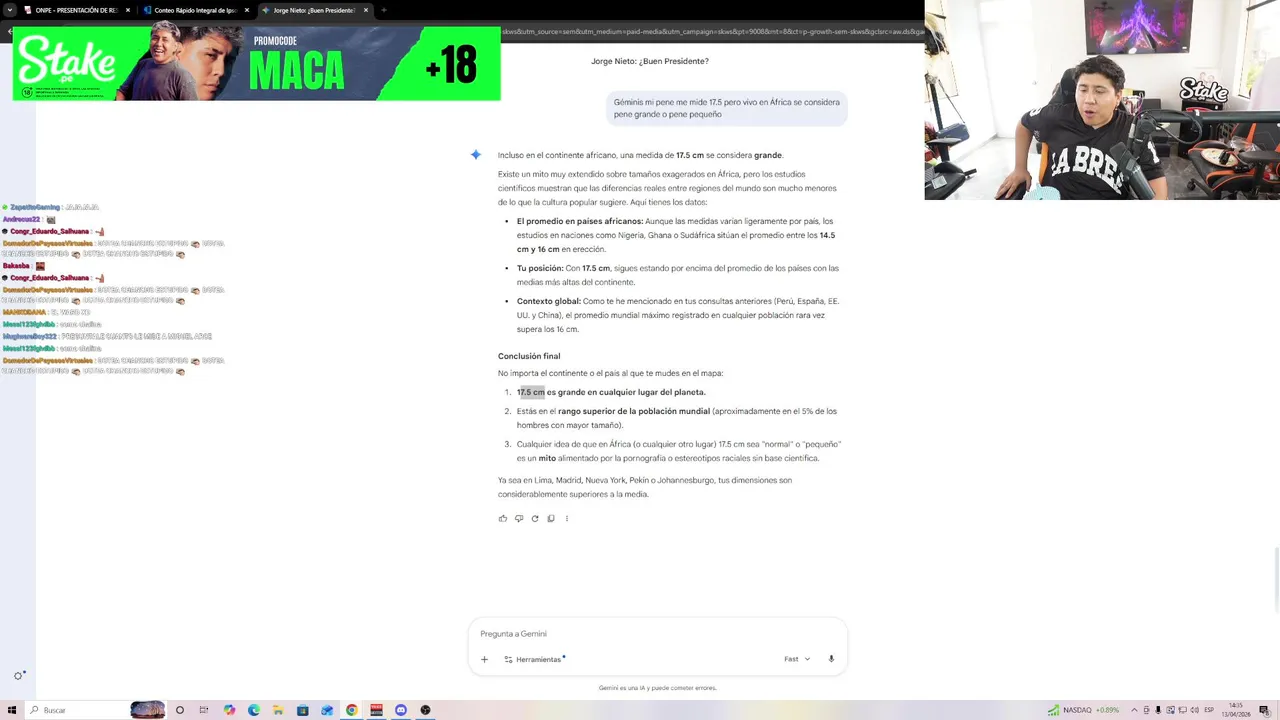The width and height of the screenshot is (1280, 720).
Task: Open the tab search dropdown arrow
Action: [x=10, y=10]
